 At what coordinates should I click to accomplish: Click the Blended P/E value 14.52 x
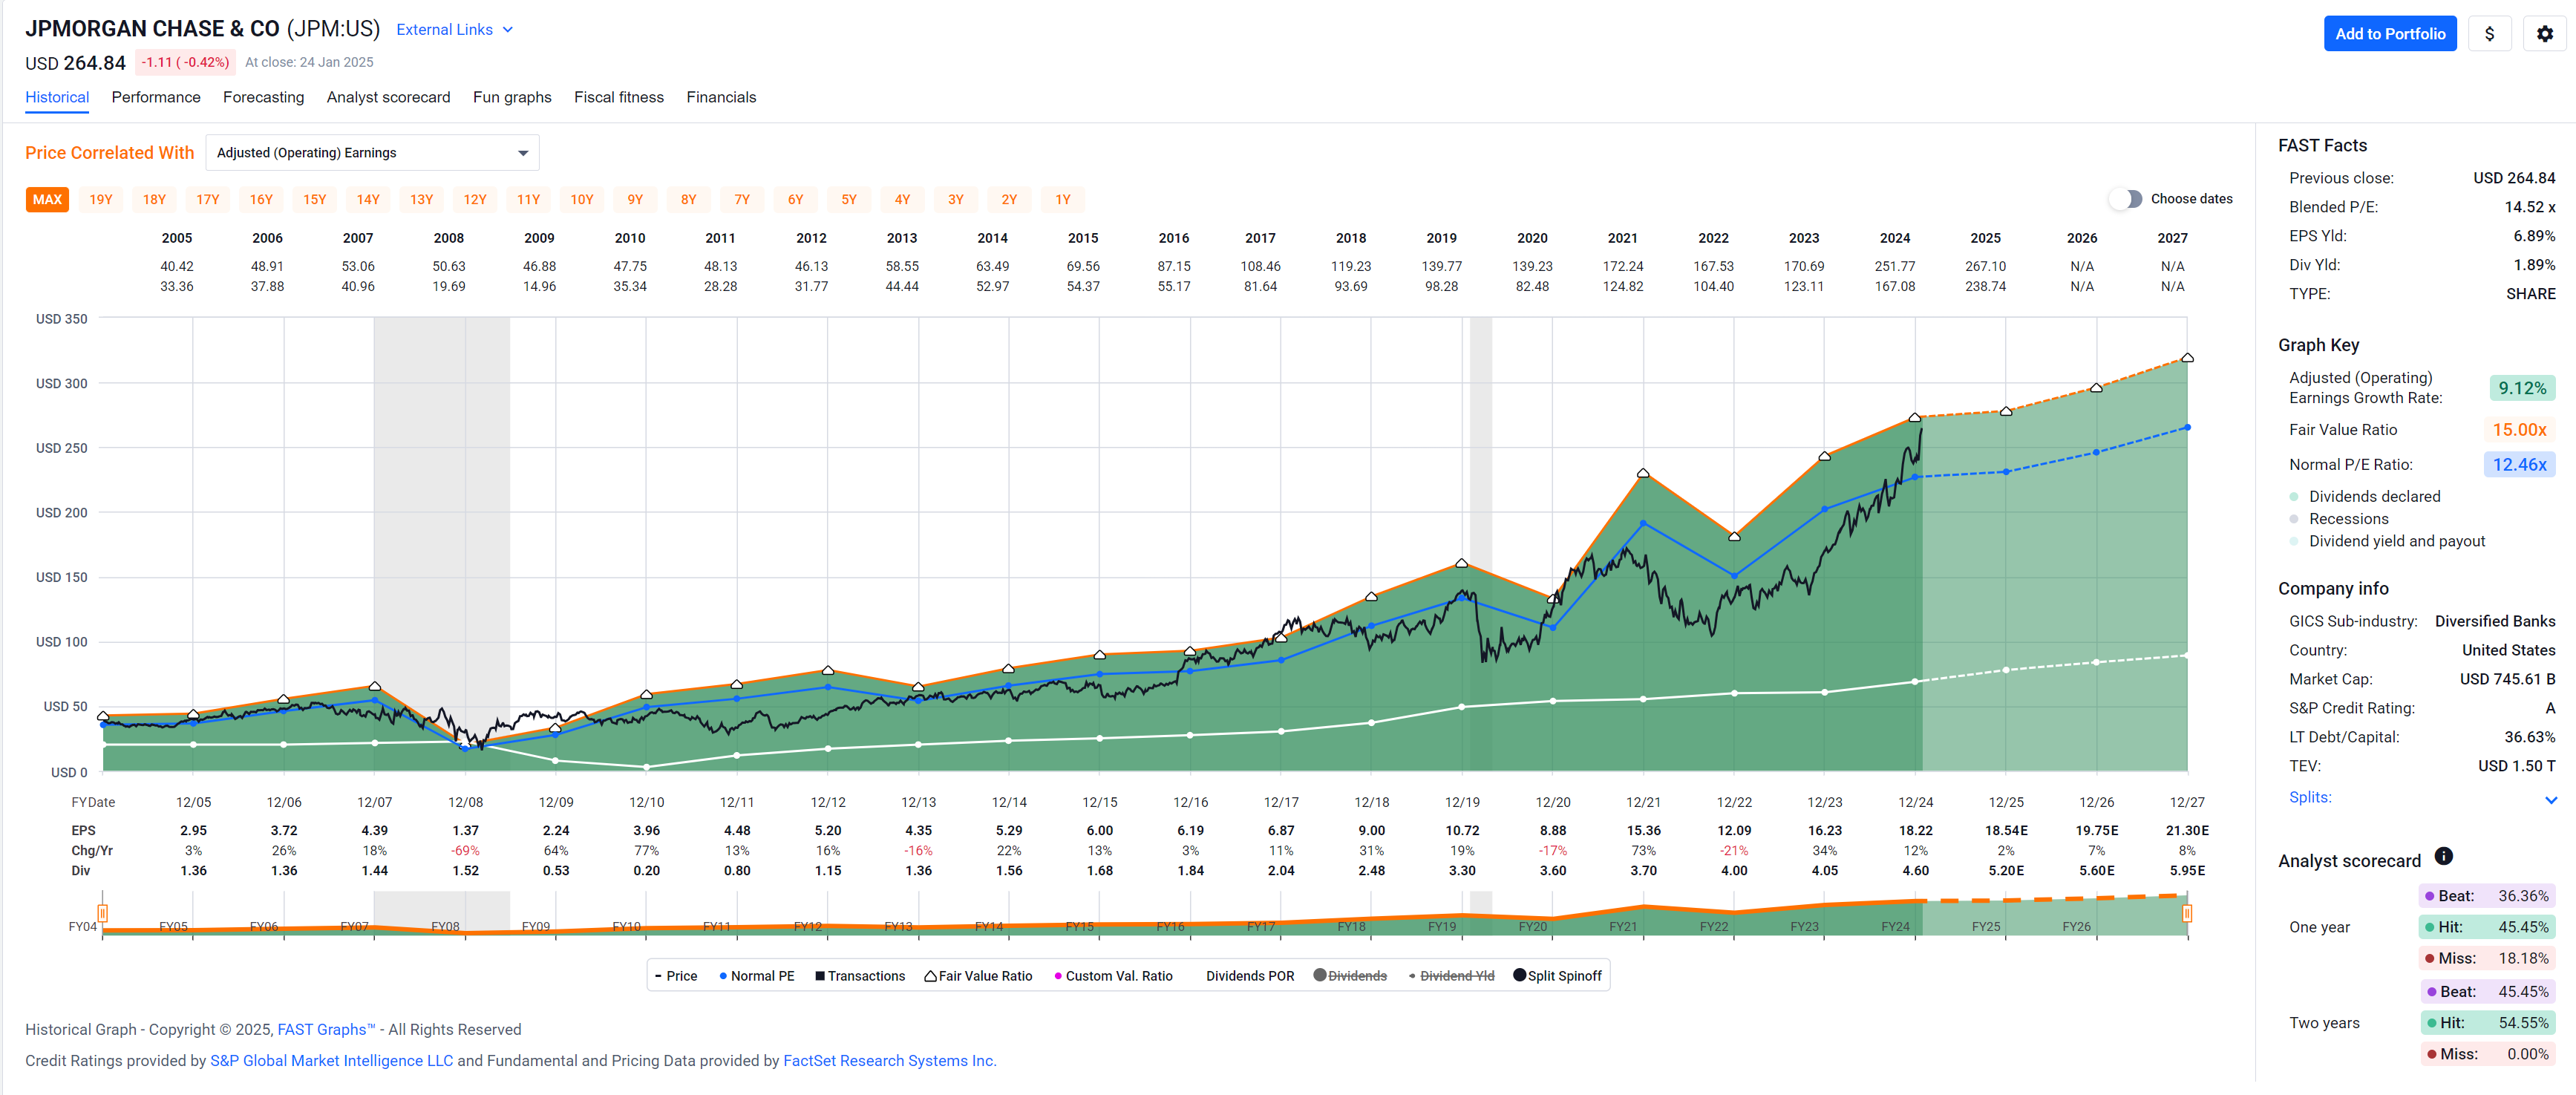(x=2529, y=207)
